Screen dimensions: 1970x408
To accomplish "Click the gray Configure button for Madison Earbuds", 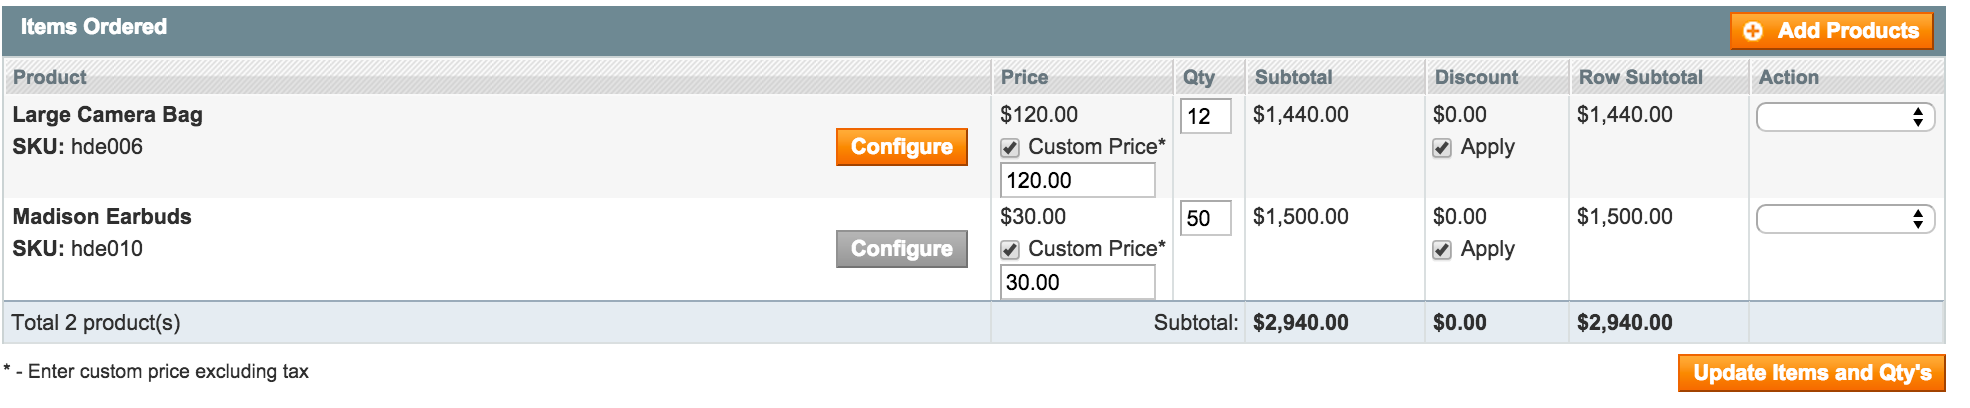I will coord(902,249).
